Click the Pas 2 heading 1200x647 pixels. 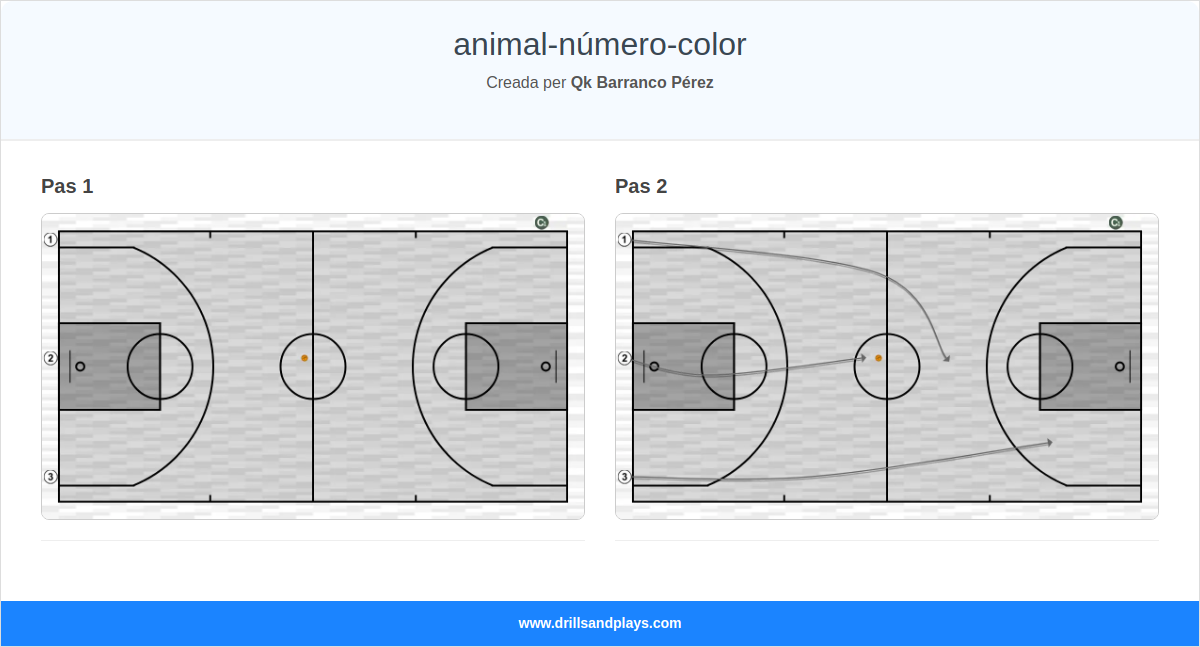point(641,186)
